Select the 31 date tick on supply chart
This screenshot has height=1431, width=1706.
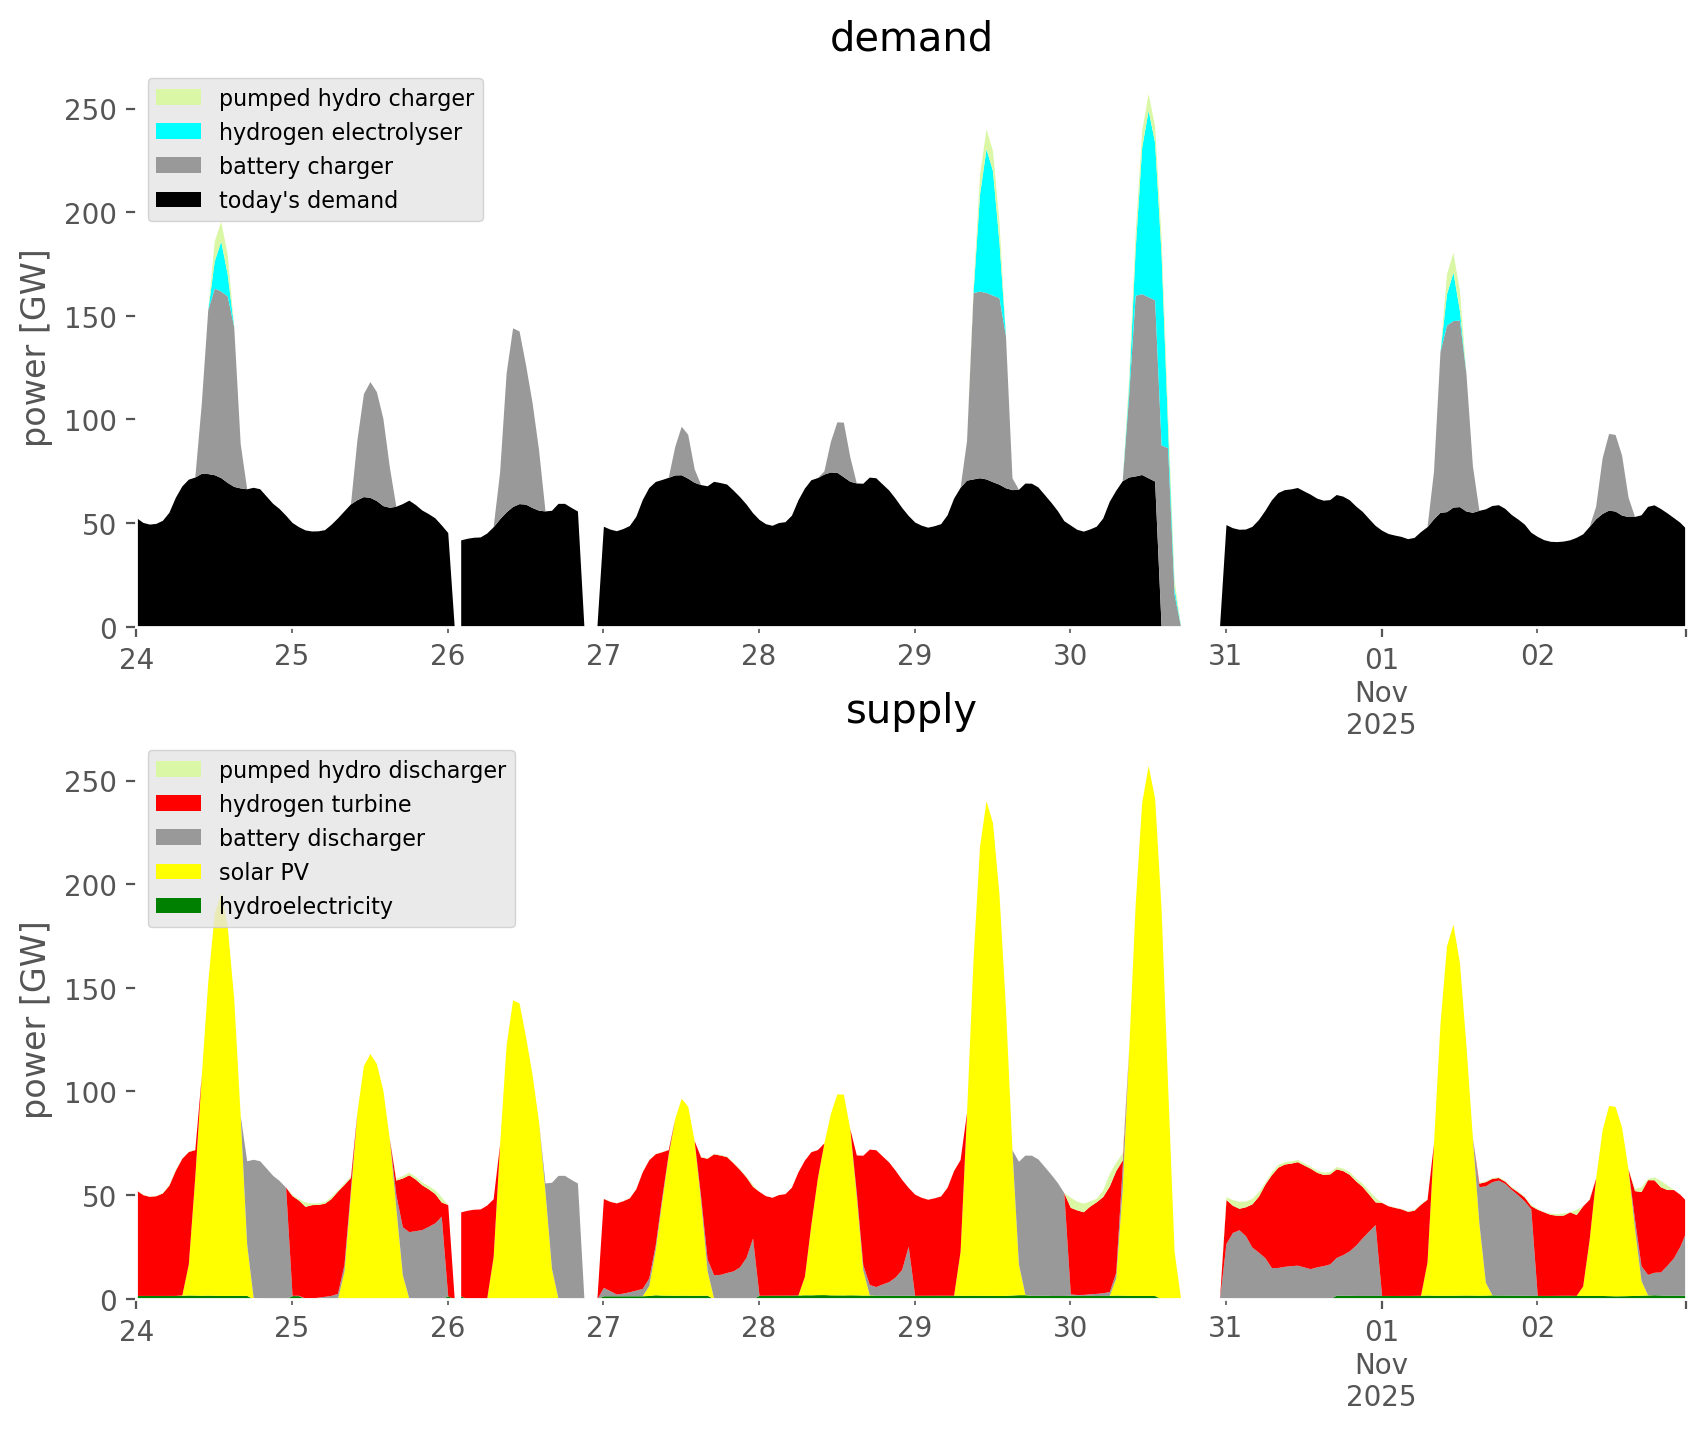pyautogui.click(x=1225, y=1328)
